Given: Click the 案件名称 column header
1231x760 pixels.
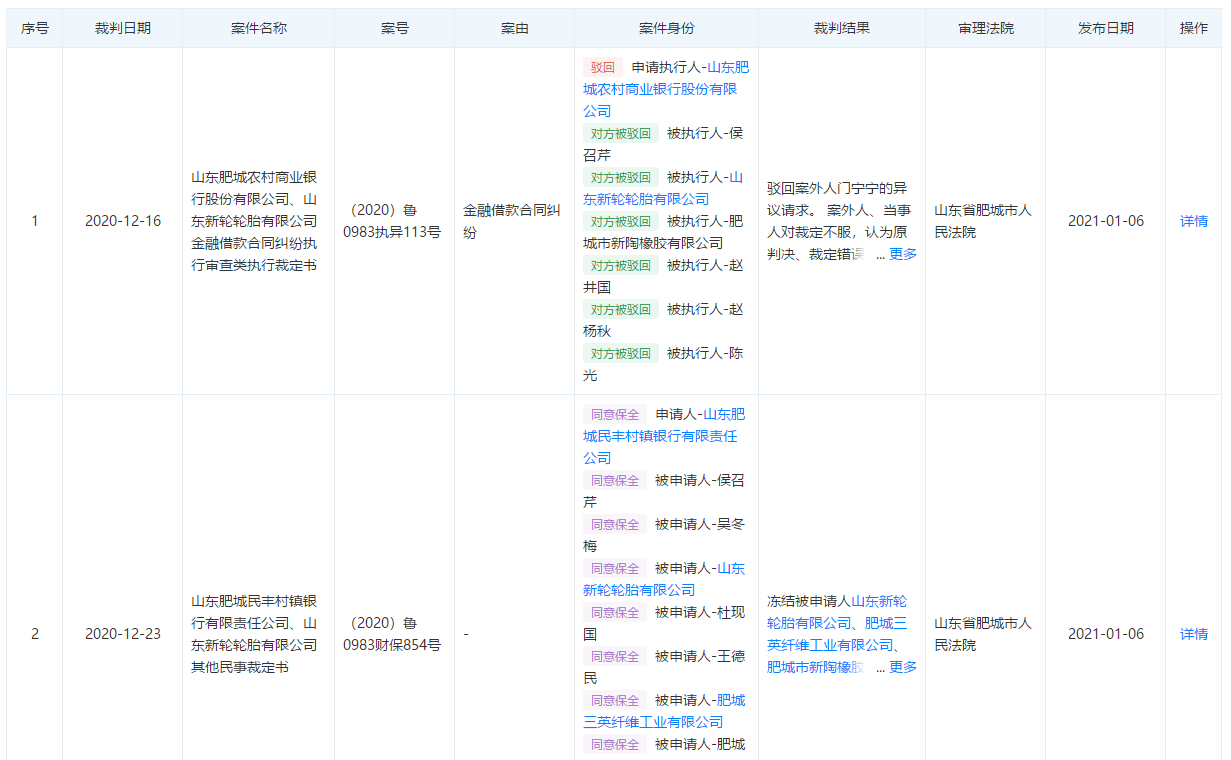Looking at the screenshot, I should [259, 28].
